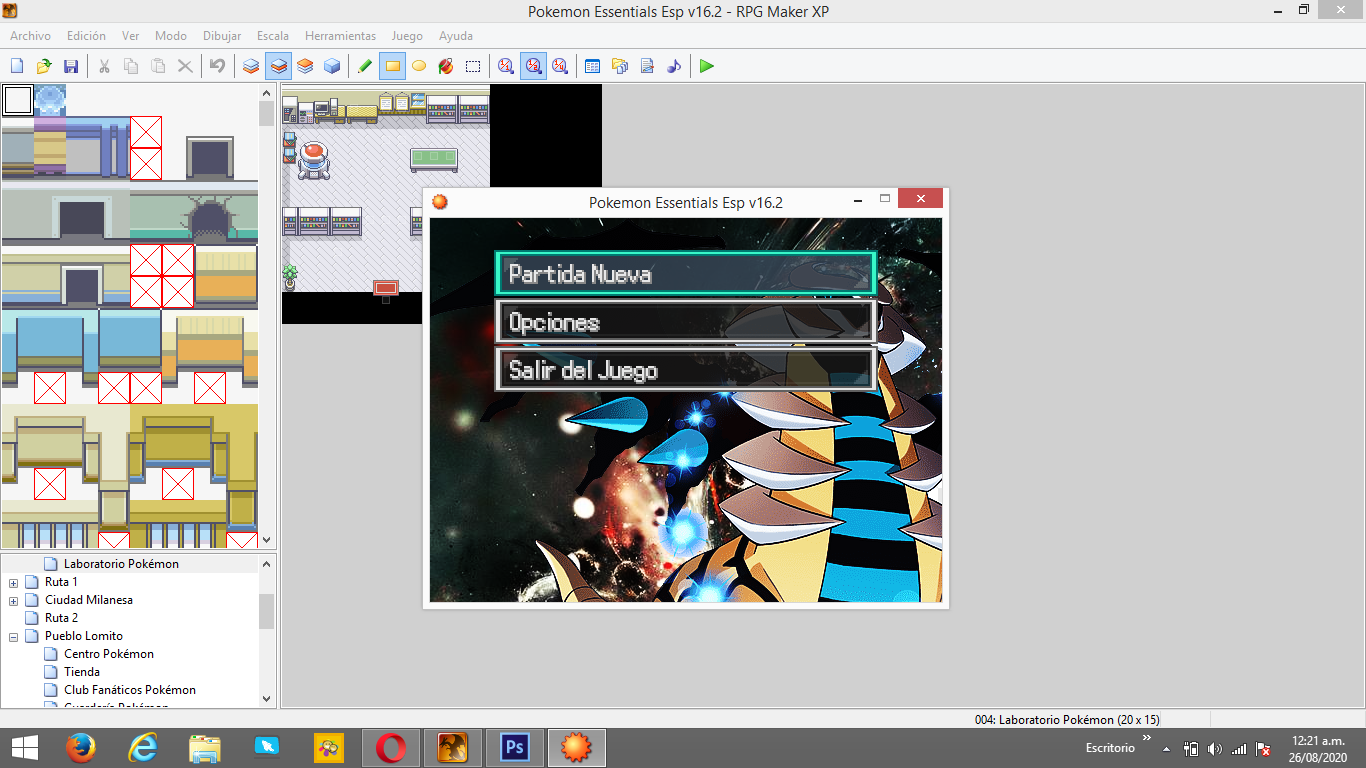This screenshot has width=1366, height=768.
Task: Click the tileset palette vertical scrollbar thumb
Action: [266, 113]
